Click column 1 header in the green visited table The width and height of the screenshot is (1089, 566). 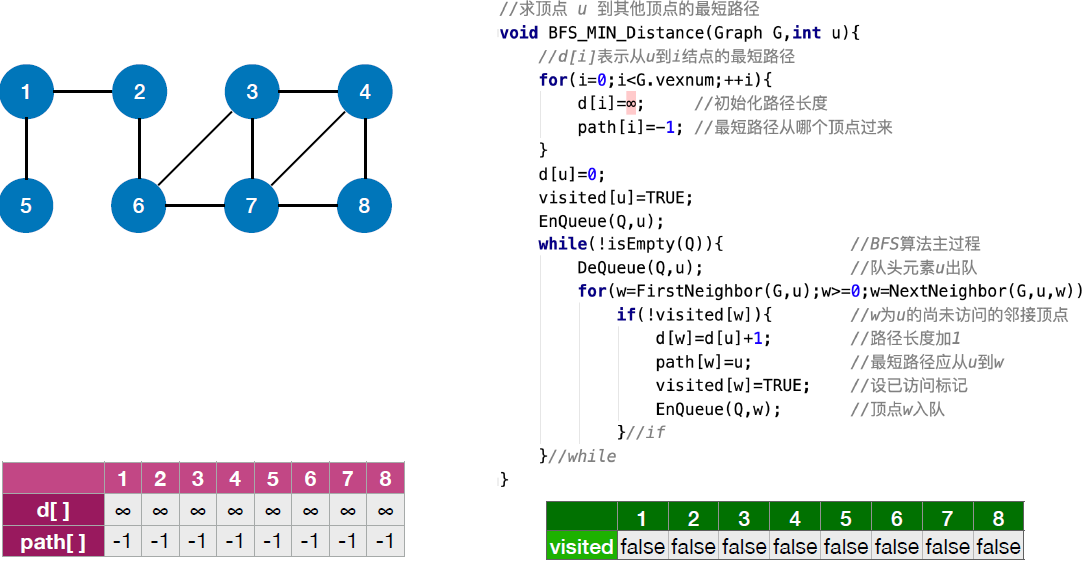click(x=642, y=518)
